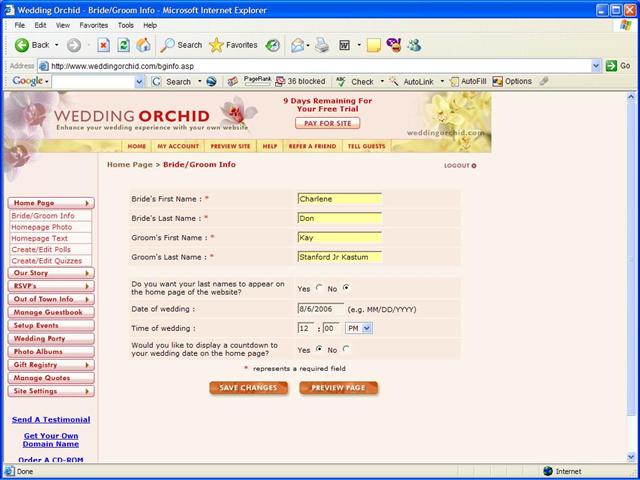Print the page with the printer icon

[322, 45]
